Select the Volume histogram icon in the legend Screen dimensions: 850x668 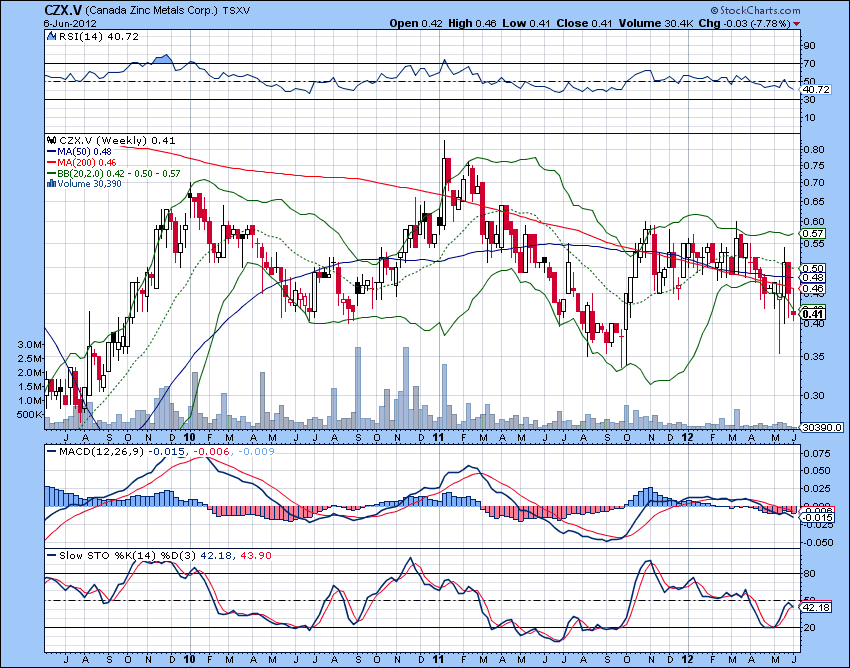52,185
